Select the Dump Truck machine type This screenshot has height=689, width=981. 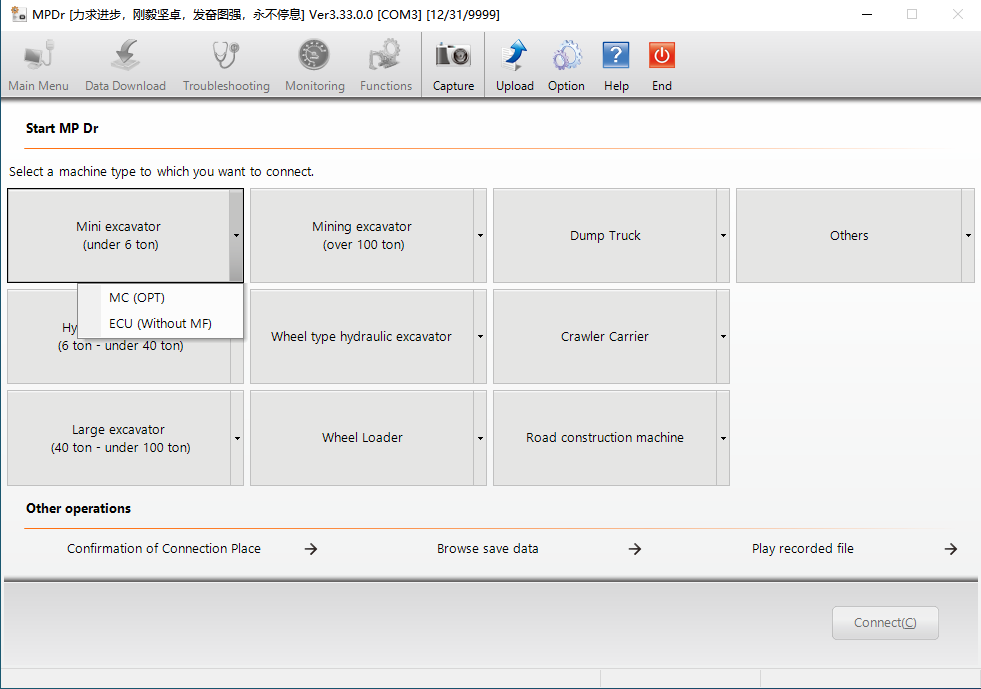(605, 235)
